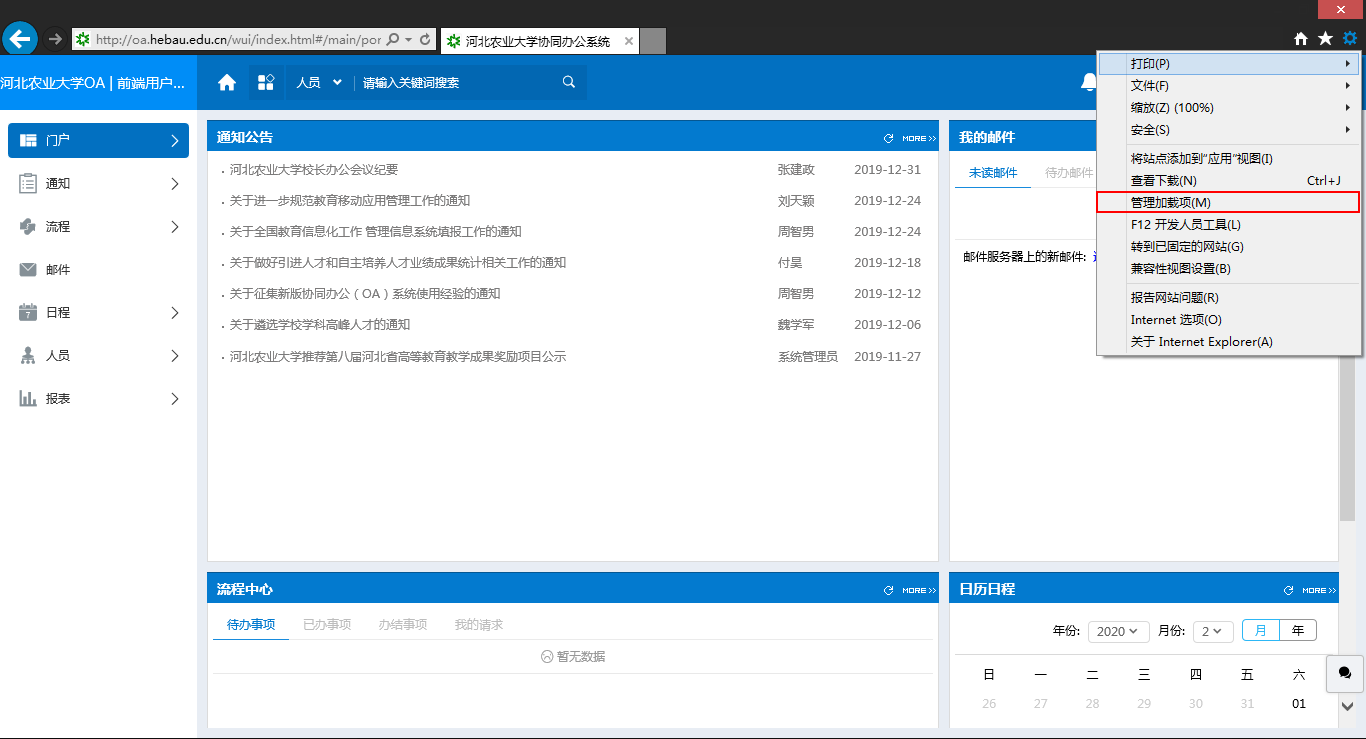The image size is (1366, 739).
Task: Click the 流程 sidebar icon
Action: pyautogui.click(x=28, y=226)
